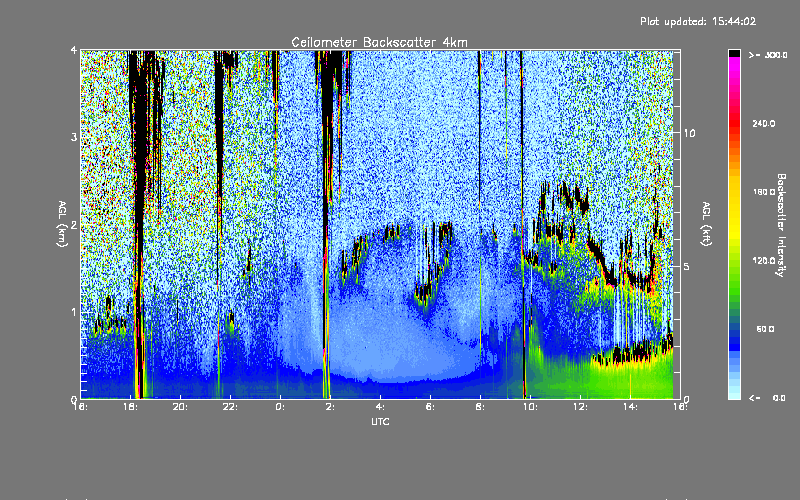Click the "120.0" colorbar value
800x500 pixels.
[764, 261]
